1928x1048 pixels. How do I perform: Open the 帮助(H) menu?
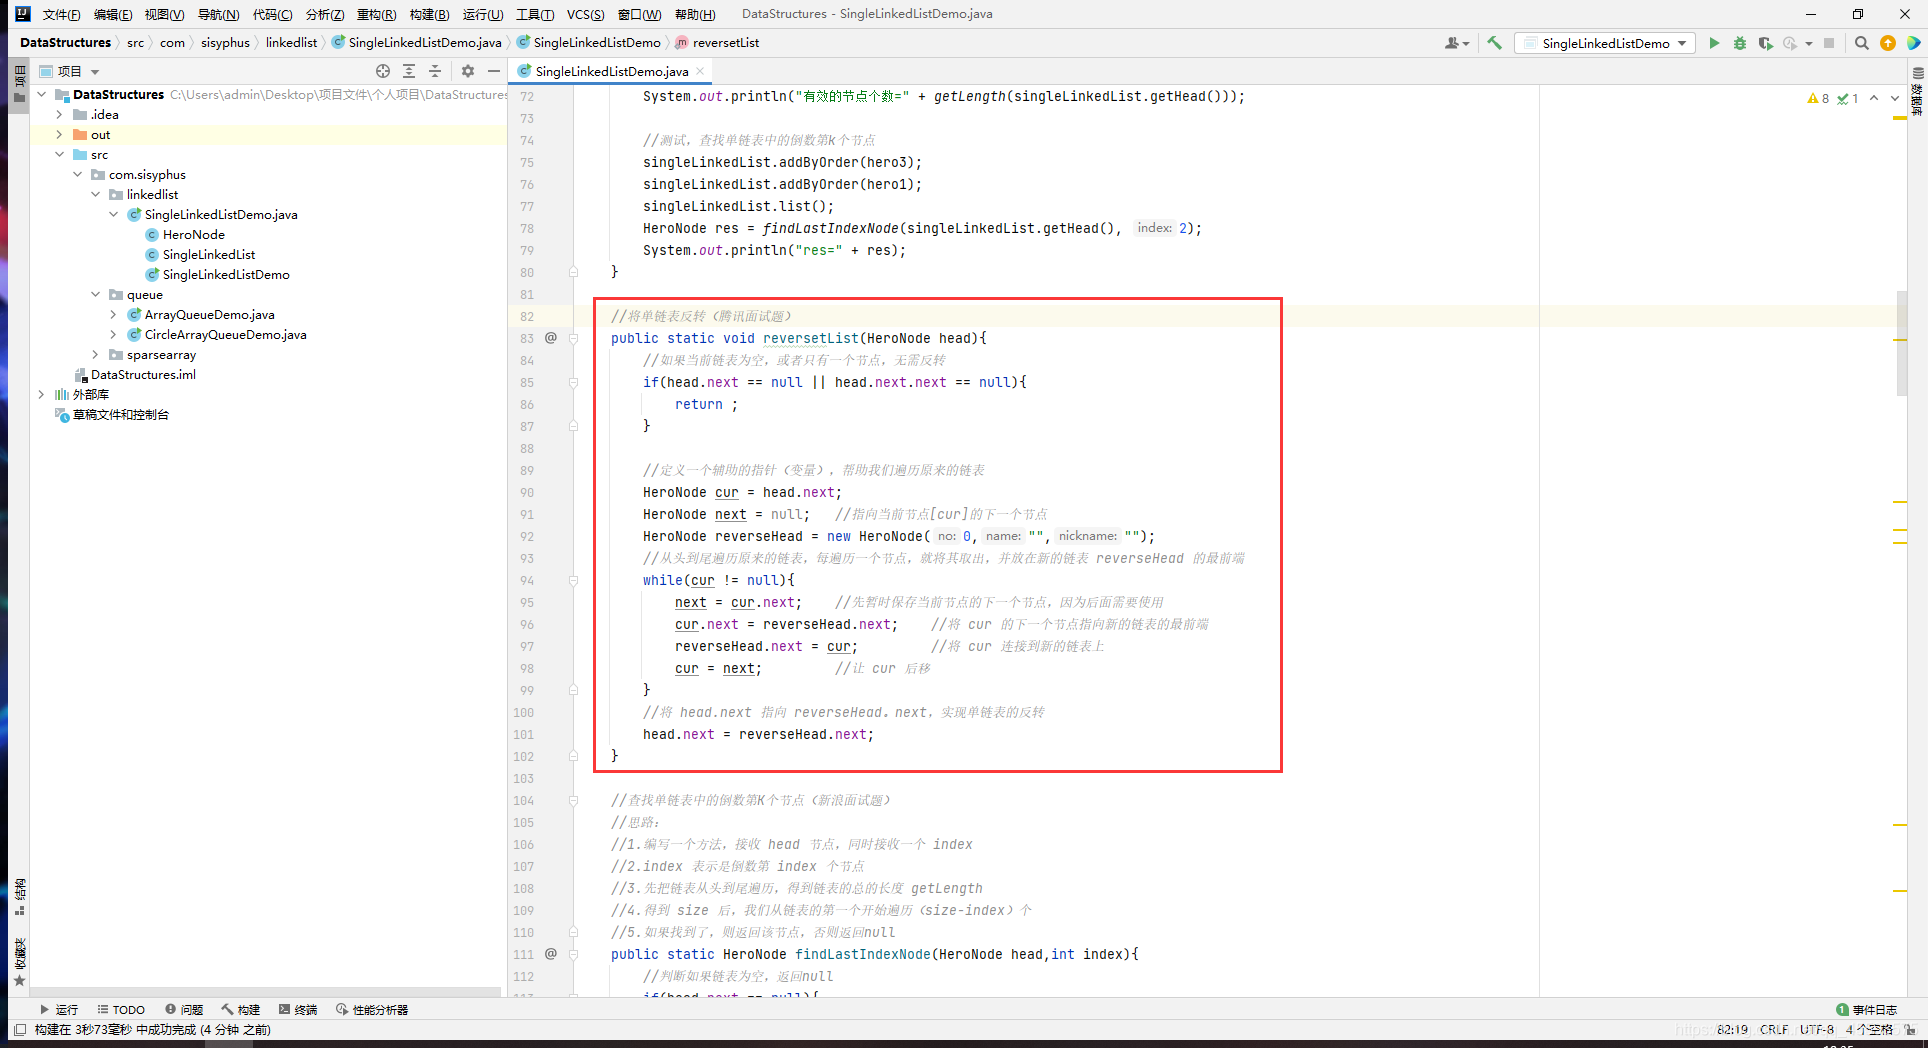695,14
